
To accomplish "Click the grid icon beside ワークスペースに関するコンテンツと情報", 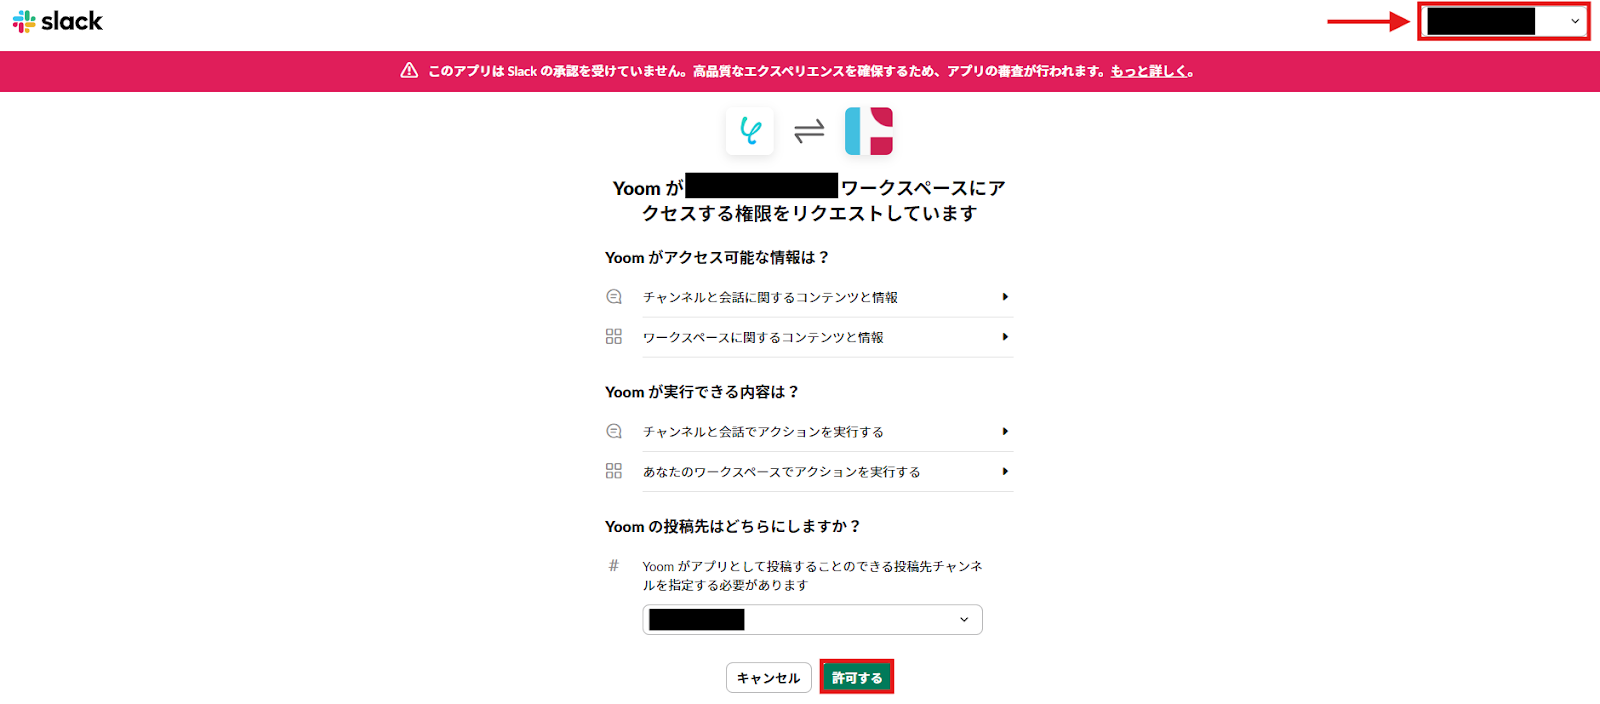I will click(614, 337).
